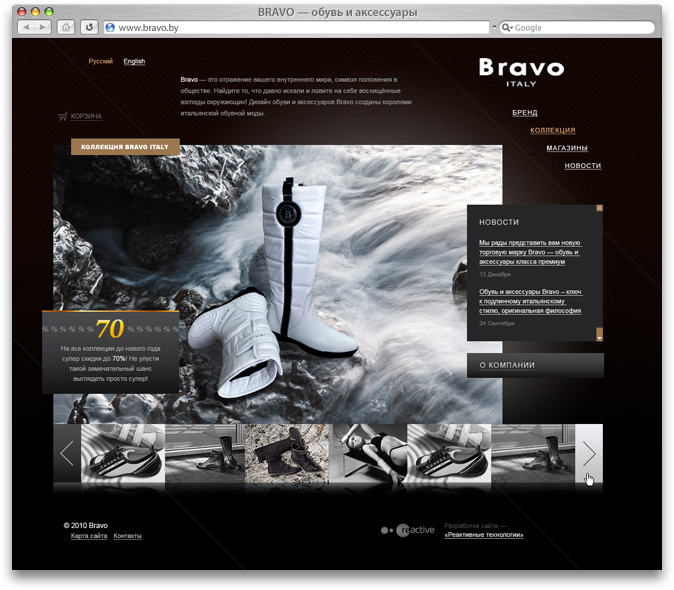Click the www.bravo.by address field
Image resolution: width=674 pixels, height=590 pixels.
(x=297, y=28)
